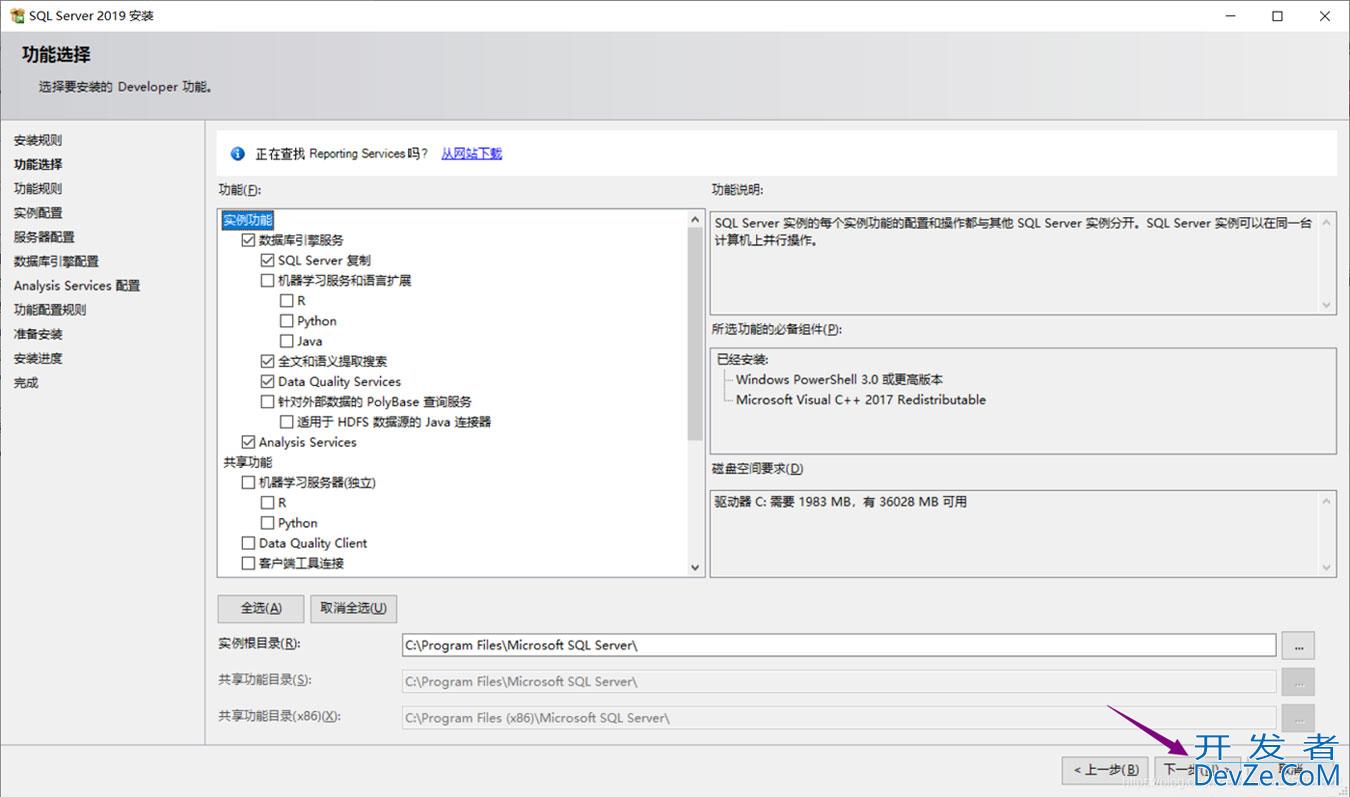Minimize the SQL Server setup window
The width and height of the screenshot is (1350, 797).
coord(1231,16)
